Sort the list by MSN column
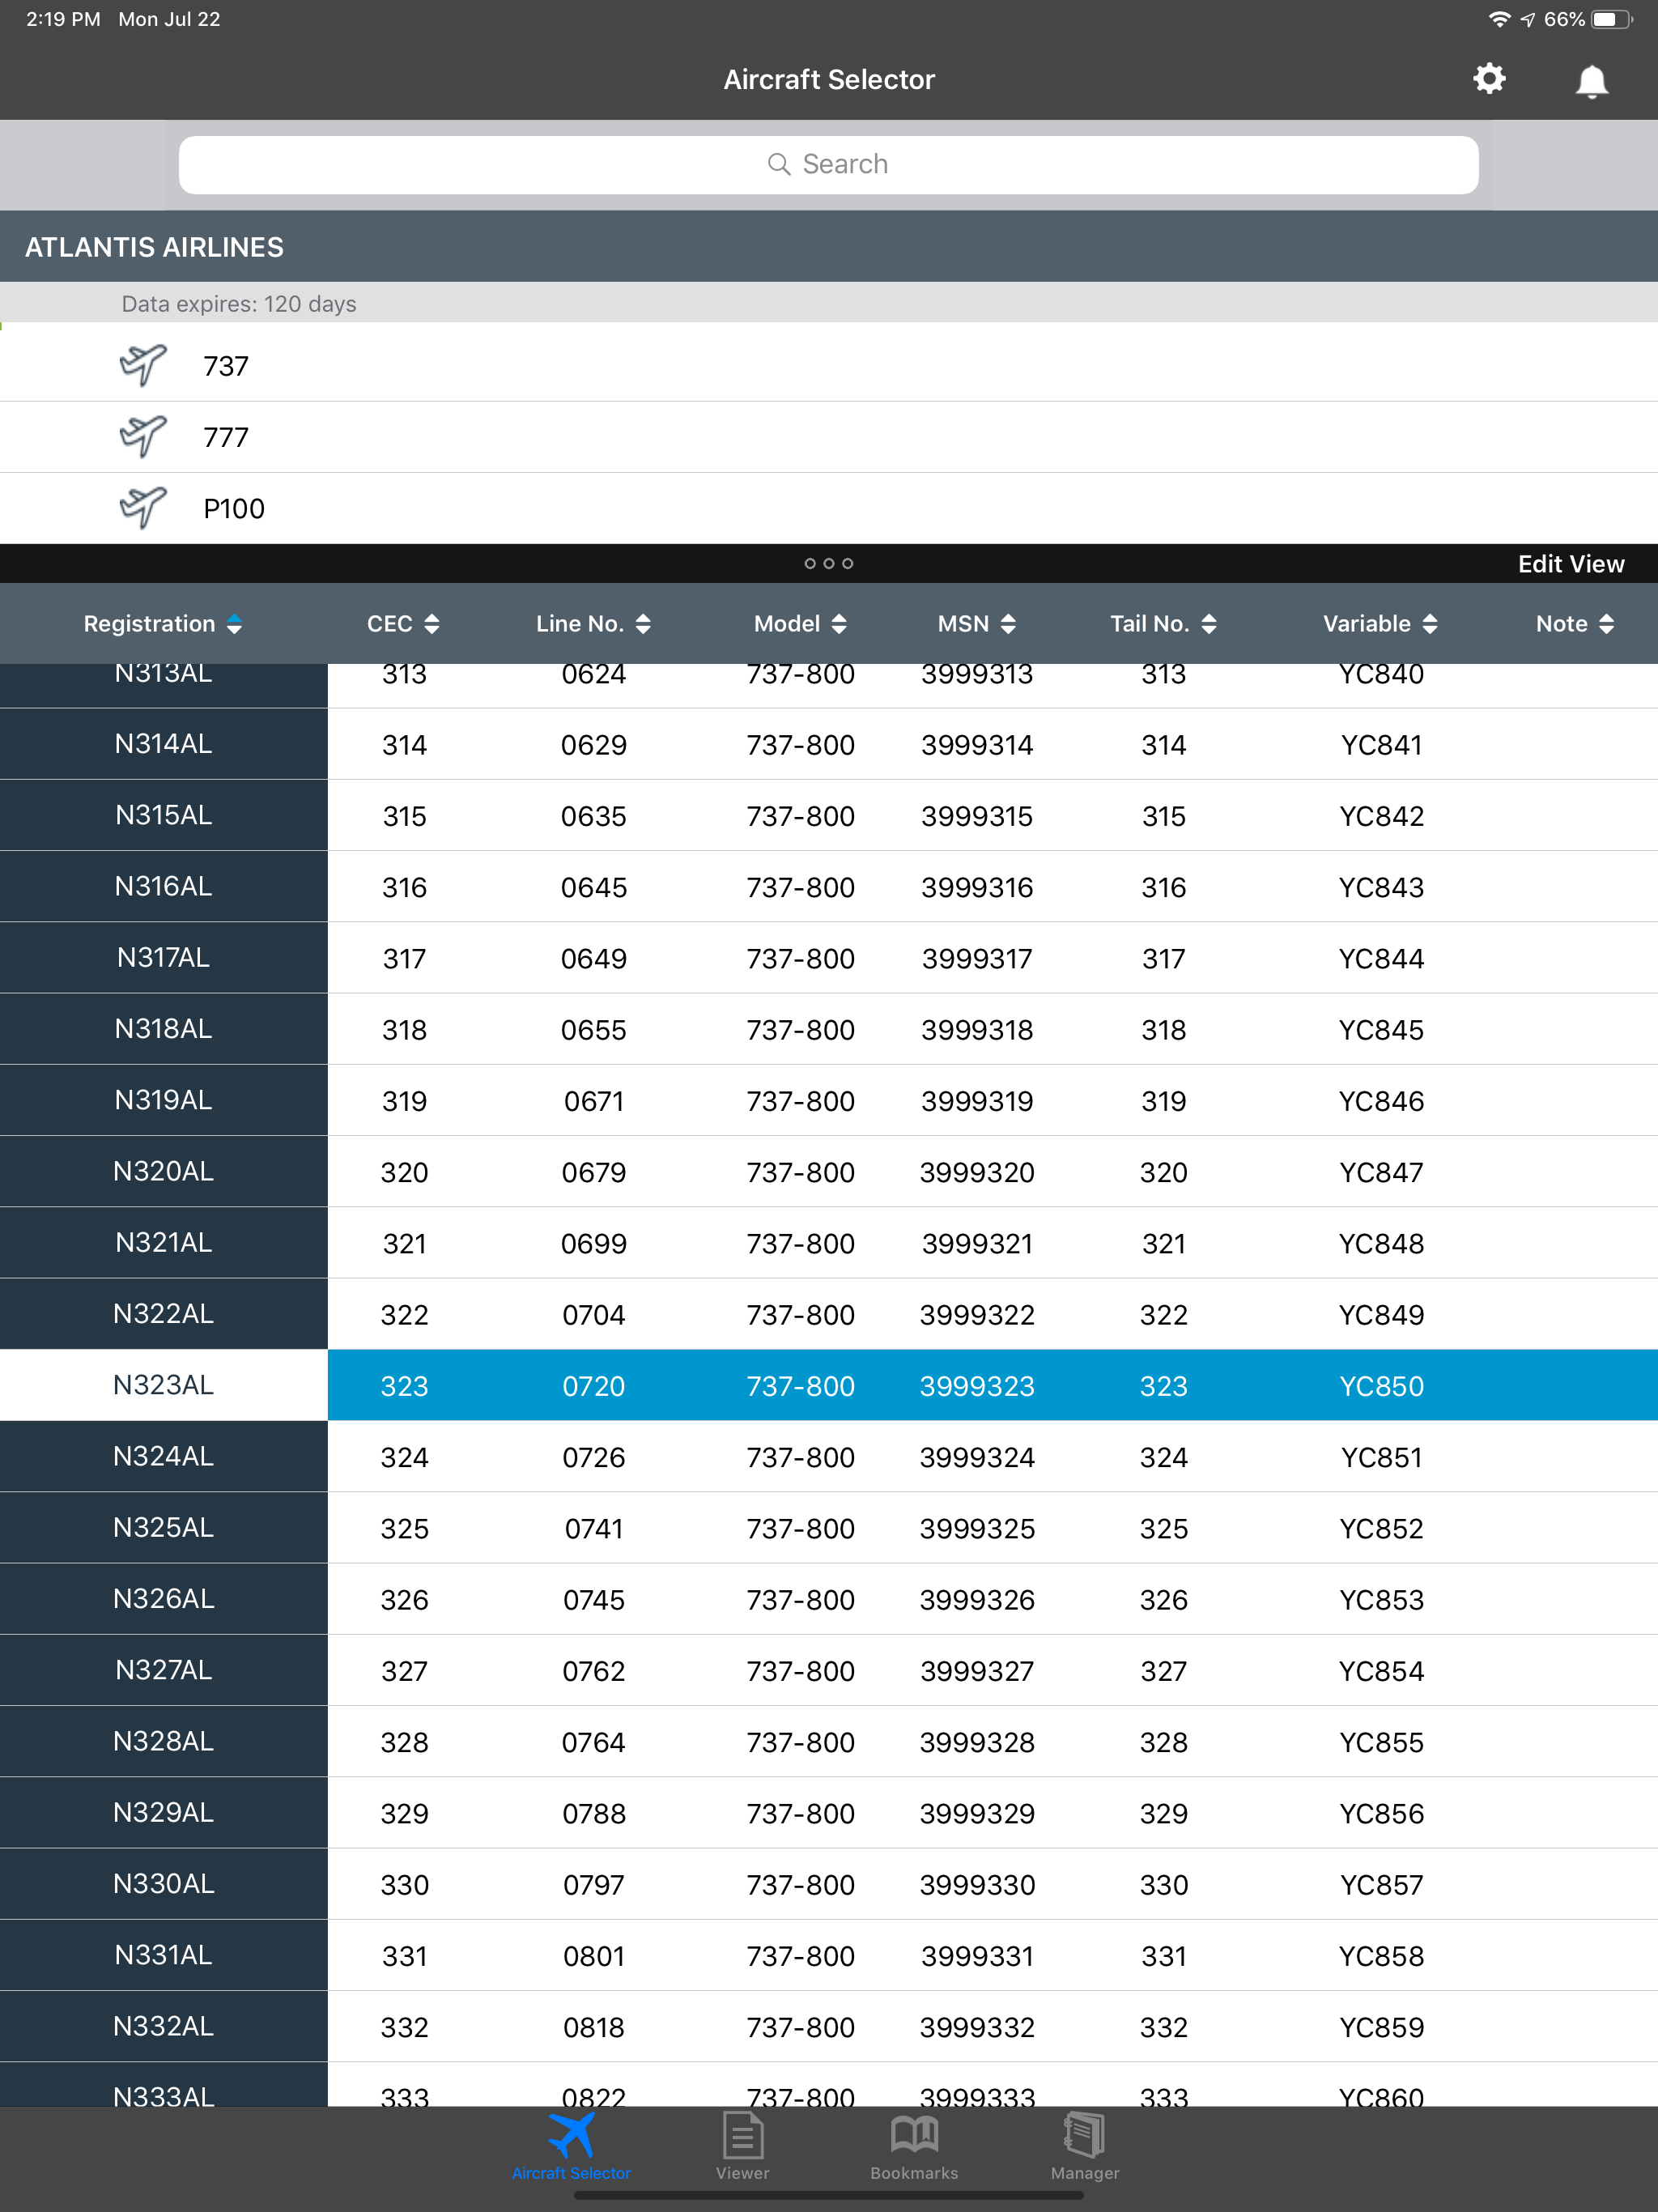Image resolution: width=1658 pixels, height=2212 pixels. tap(976, 624)
